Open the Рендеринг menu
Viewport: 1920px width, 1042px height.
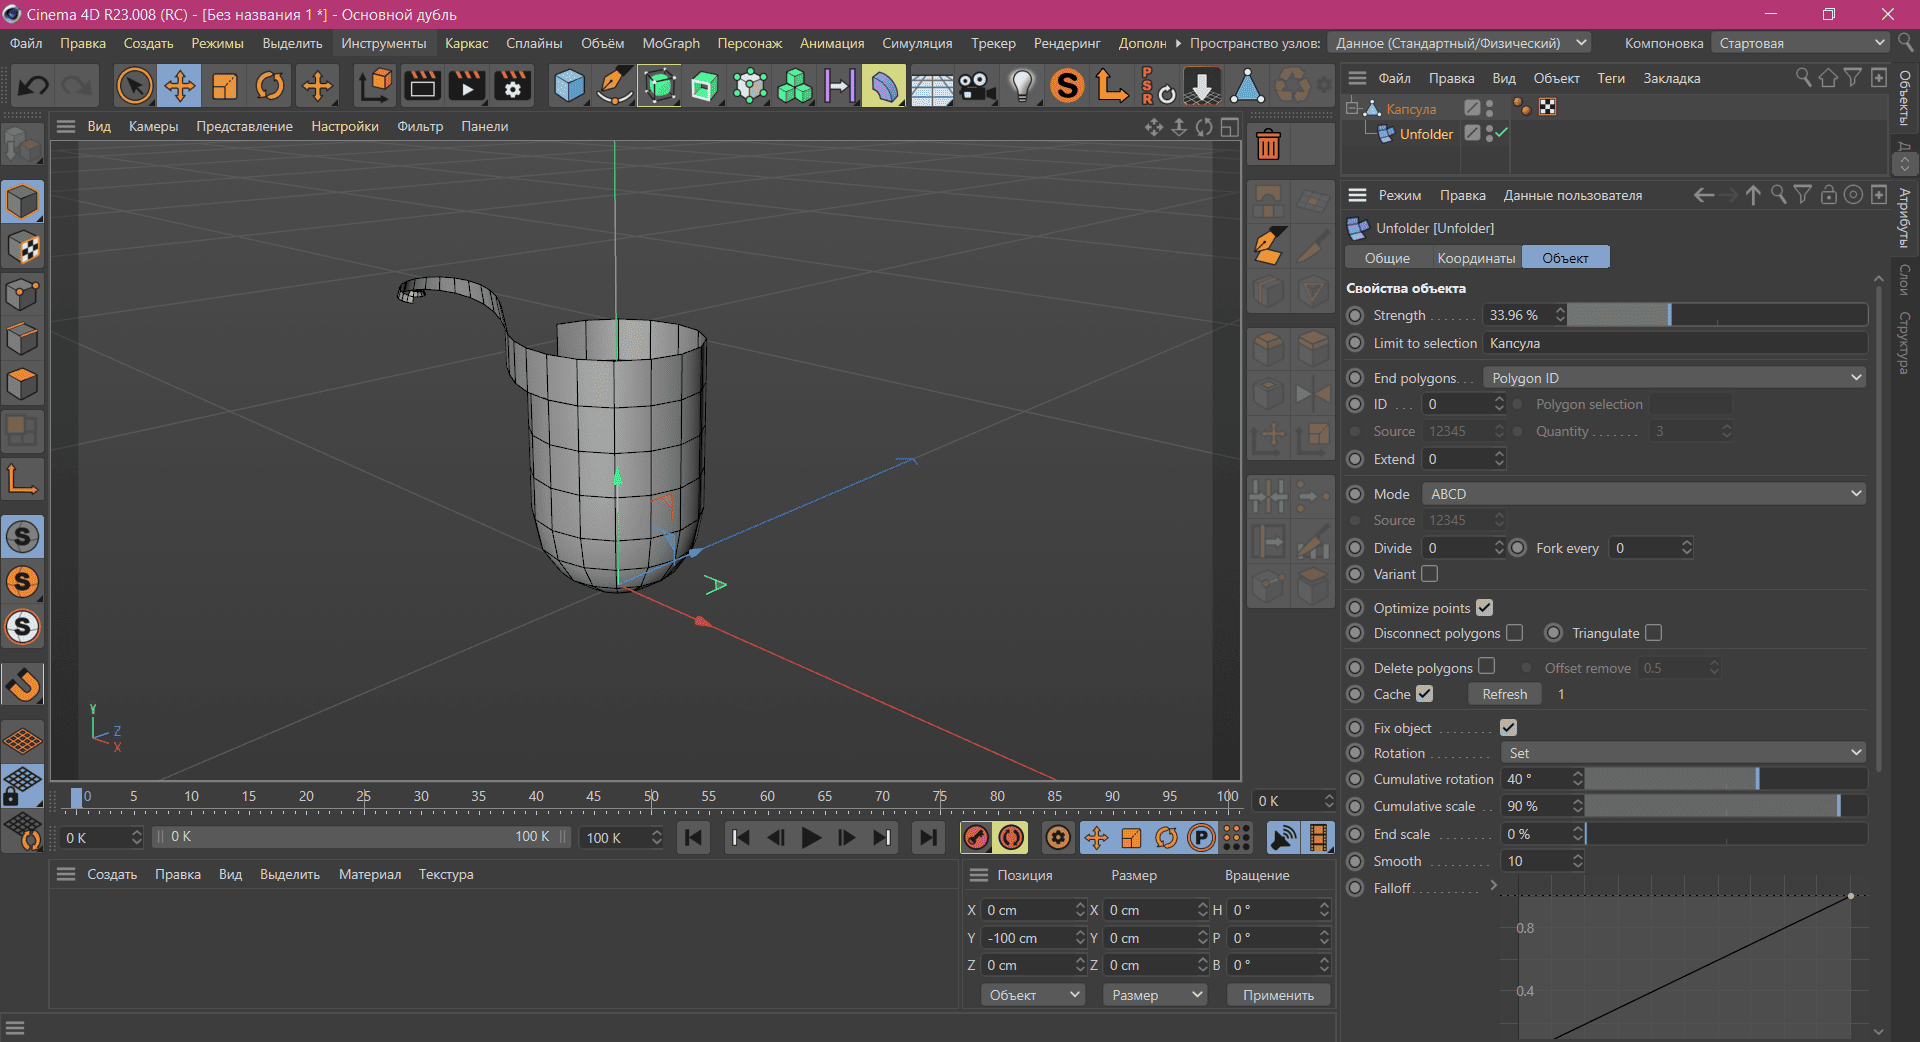[1067, 43]
